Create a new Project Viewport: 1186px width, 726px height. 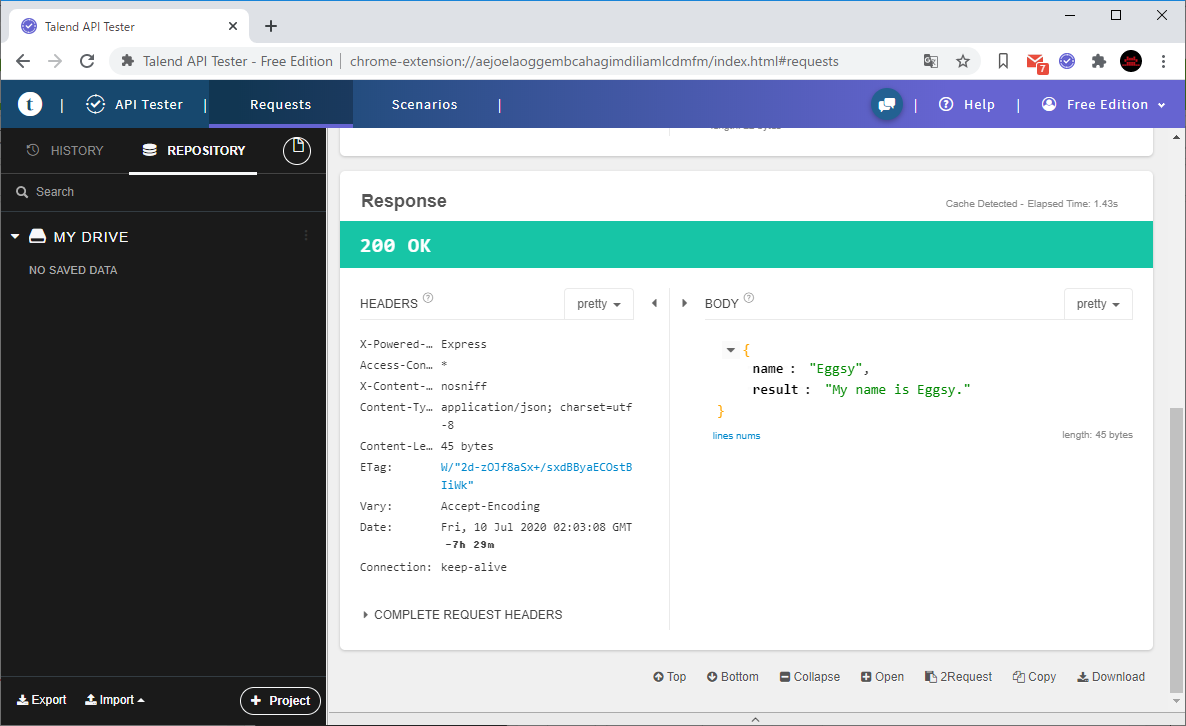click(x=281, y=700)
